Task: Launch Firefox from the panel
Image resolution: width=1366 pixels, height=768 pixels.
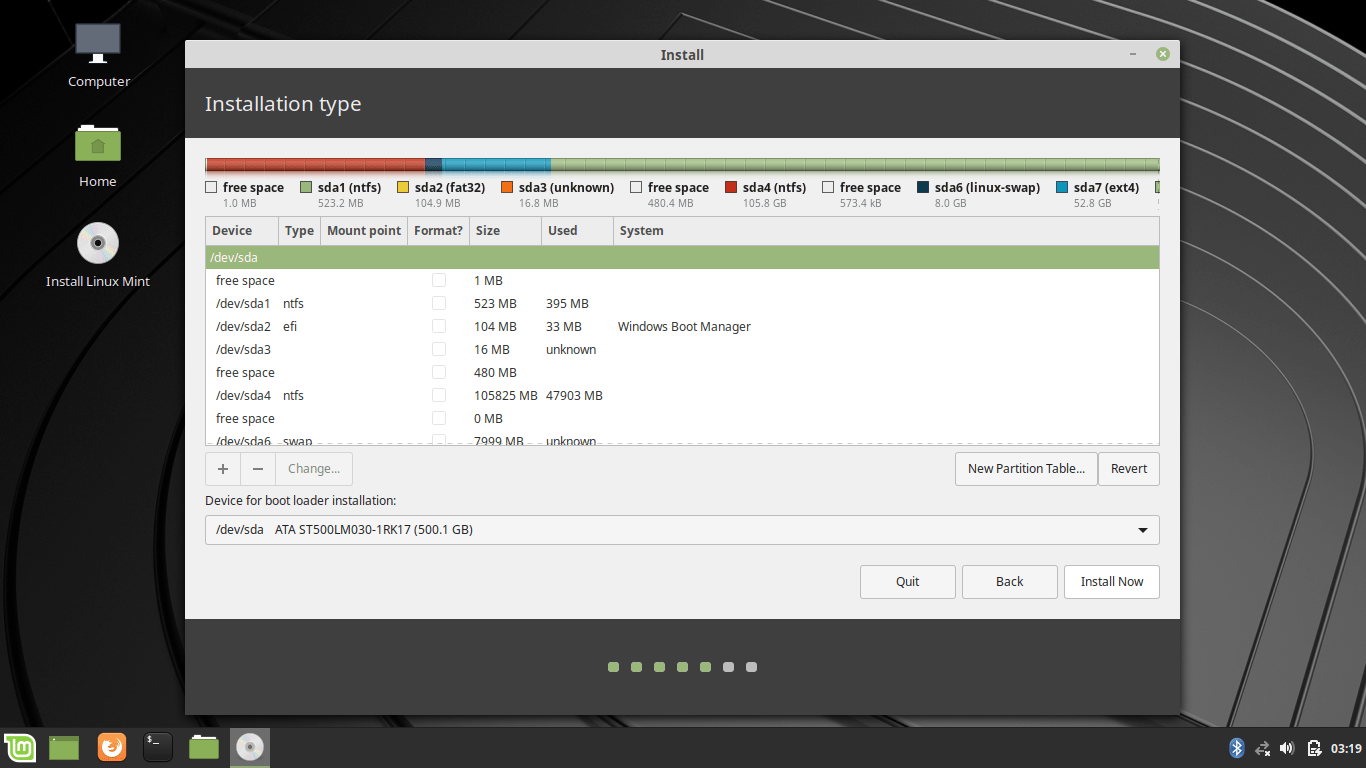Action: pyautogui.click(x=112, y=747)
